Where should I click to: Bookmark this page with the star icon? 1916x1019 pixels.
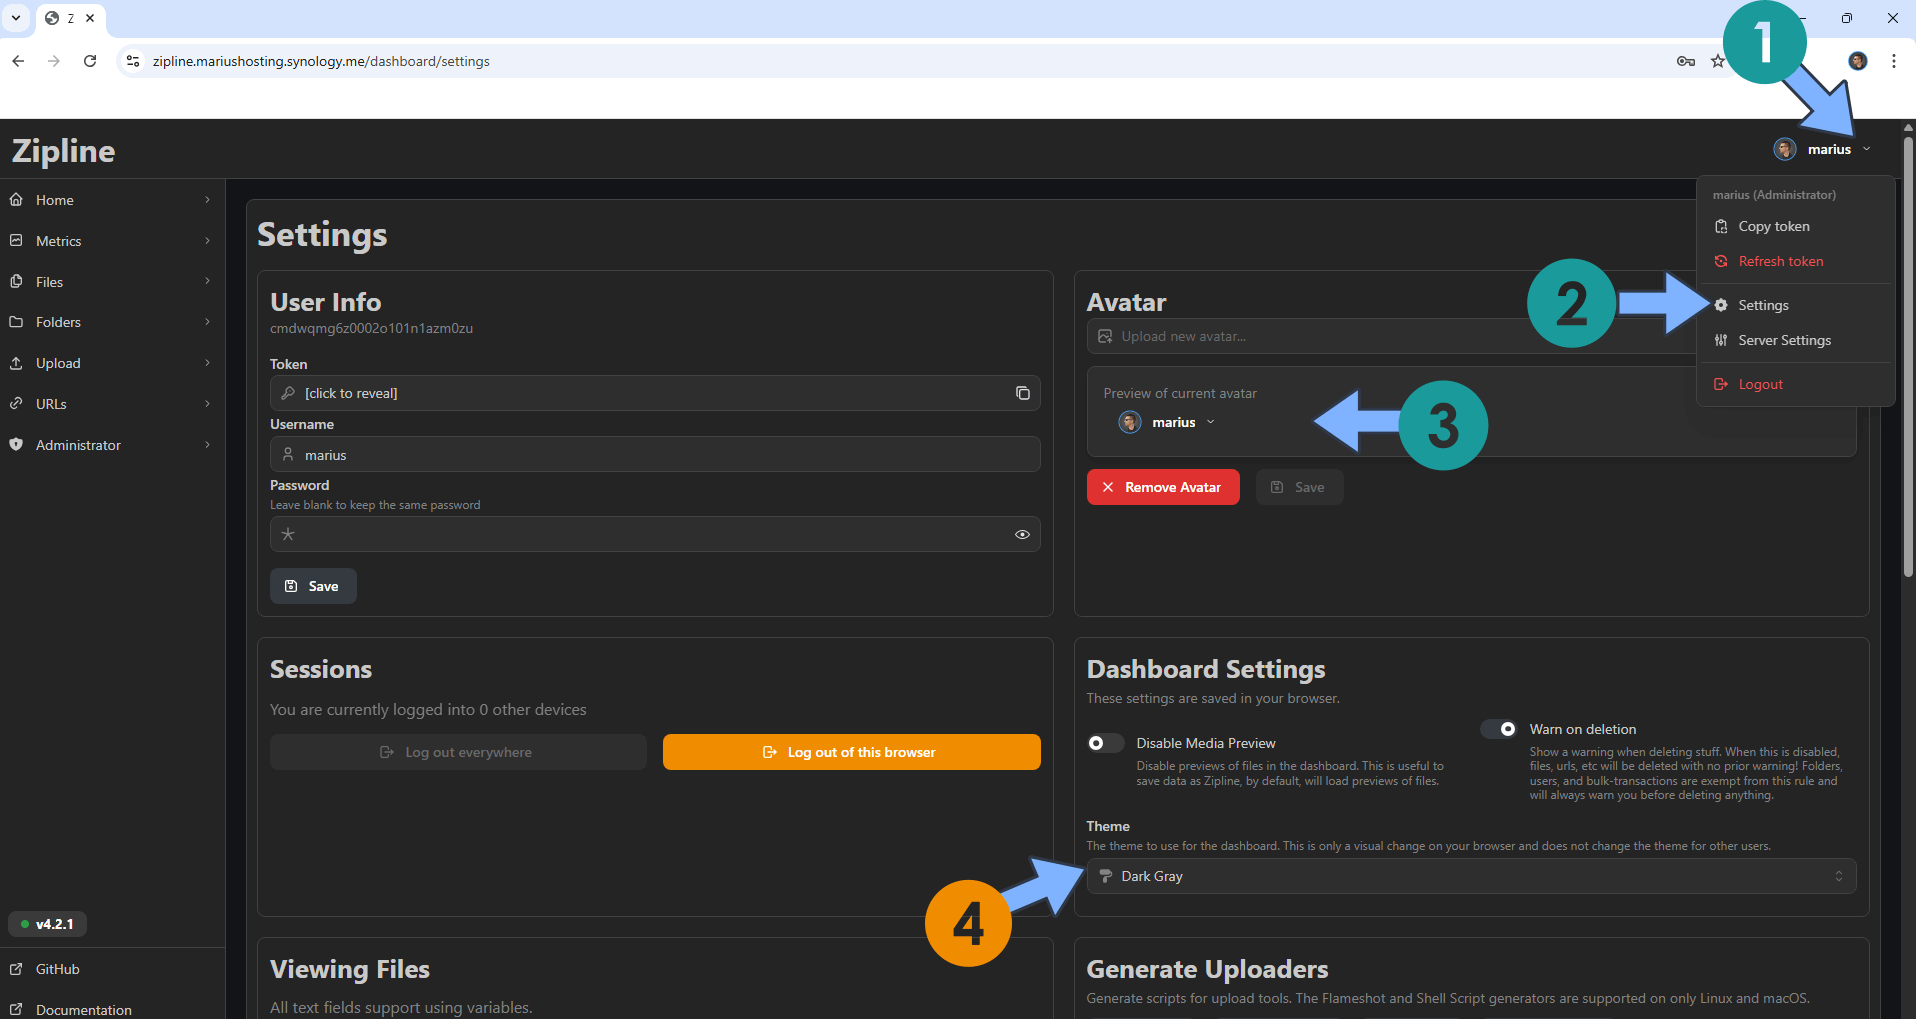(1718, 61)
